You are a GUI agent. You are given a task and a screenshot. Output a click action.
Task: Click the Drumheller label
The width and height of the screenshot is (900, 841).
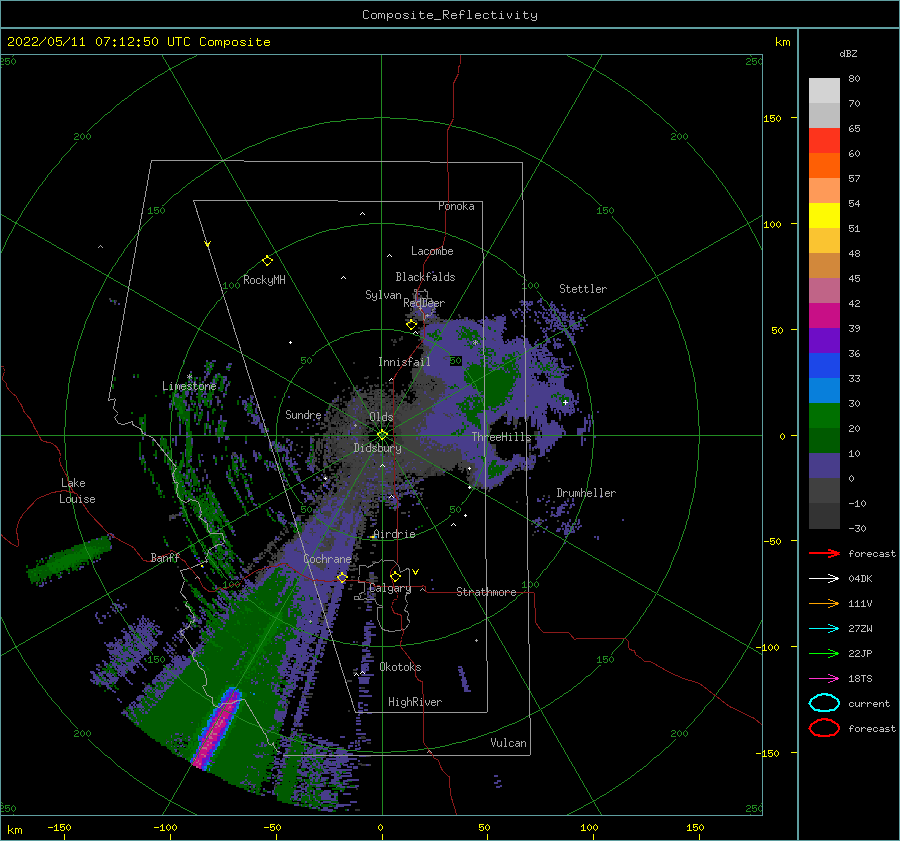click(586, 493)
